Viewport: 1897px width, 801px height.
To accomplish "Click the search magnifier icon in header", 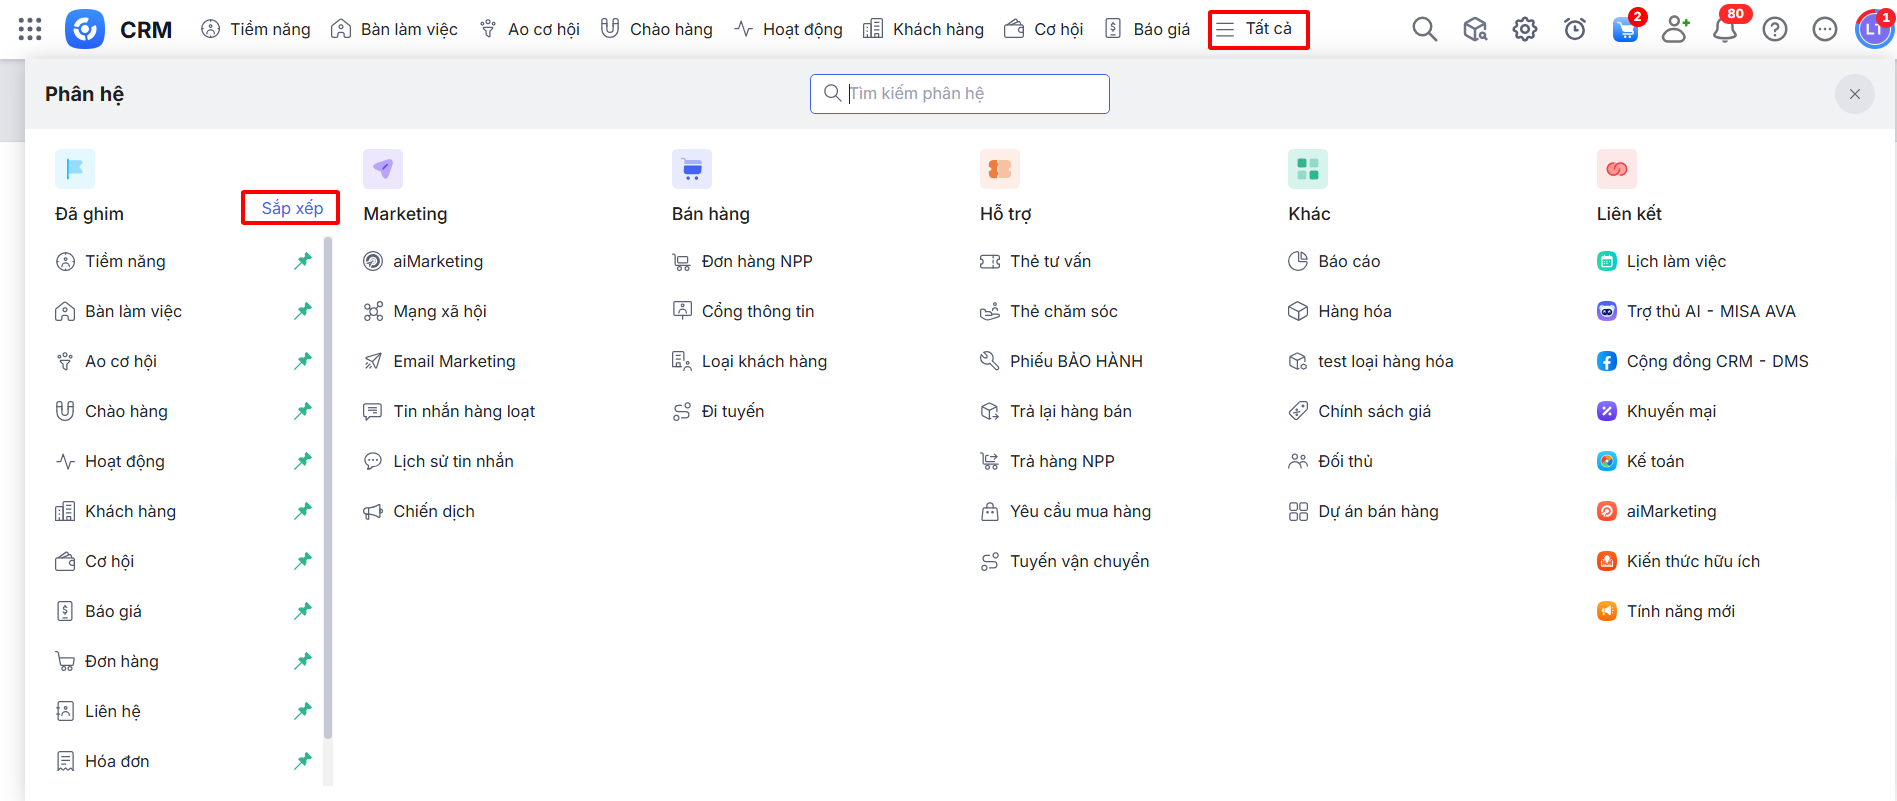I will pos(1424,29).
